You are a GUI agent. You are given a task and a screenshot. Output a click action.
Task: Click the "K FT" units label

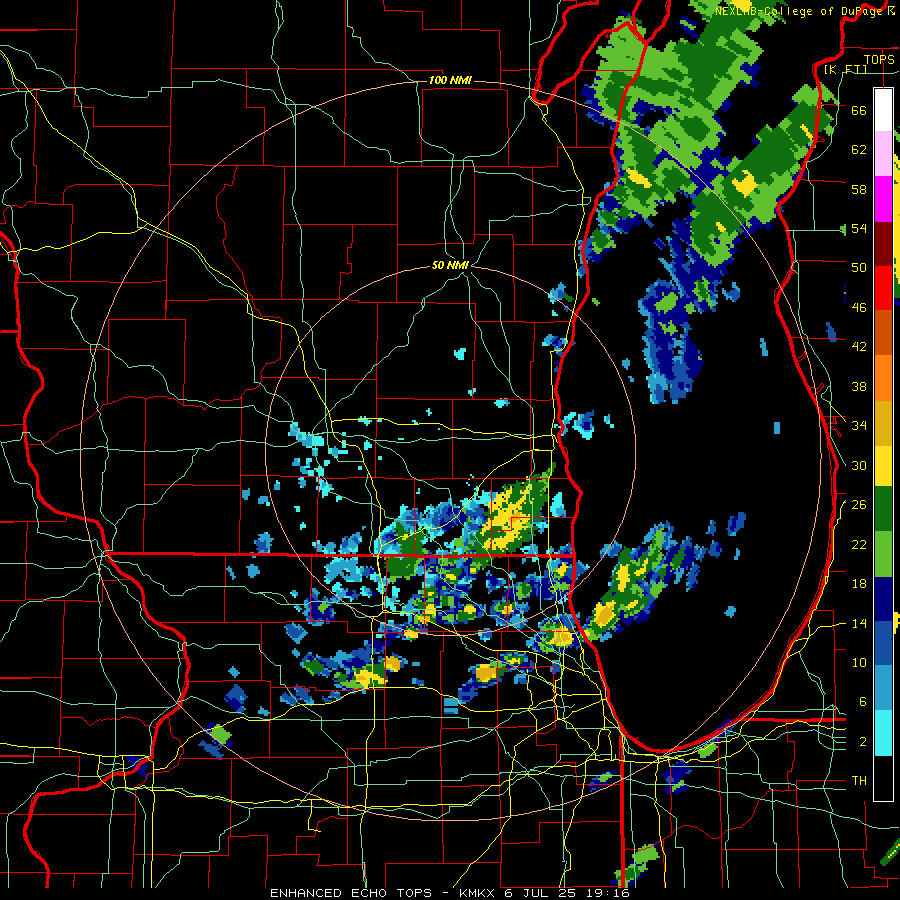pos(845,70)
